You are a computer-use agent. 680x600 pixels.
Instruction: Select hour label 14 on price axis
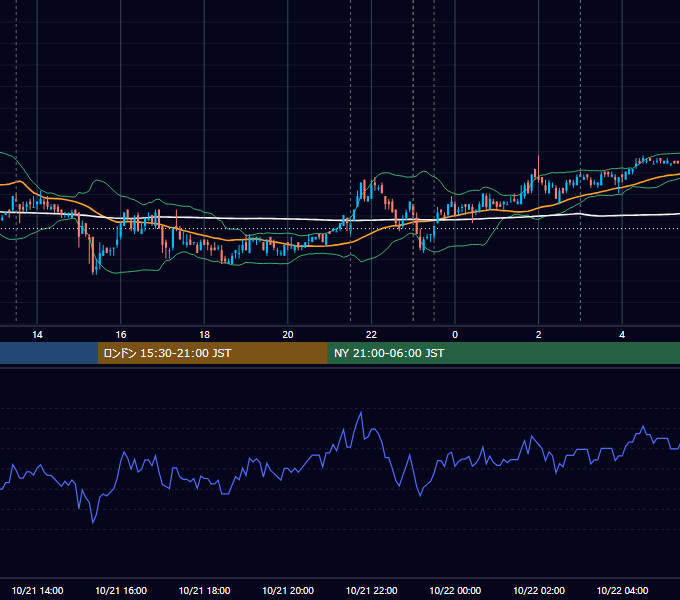(37, 335)
